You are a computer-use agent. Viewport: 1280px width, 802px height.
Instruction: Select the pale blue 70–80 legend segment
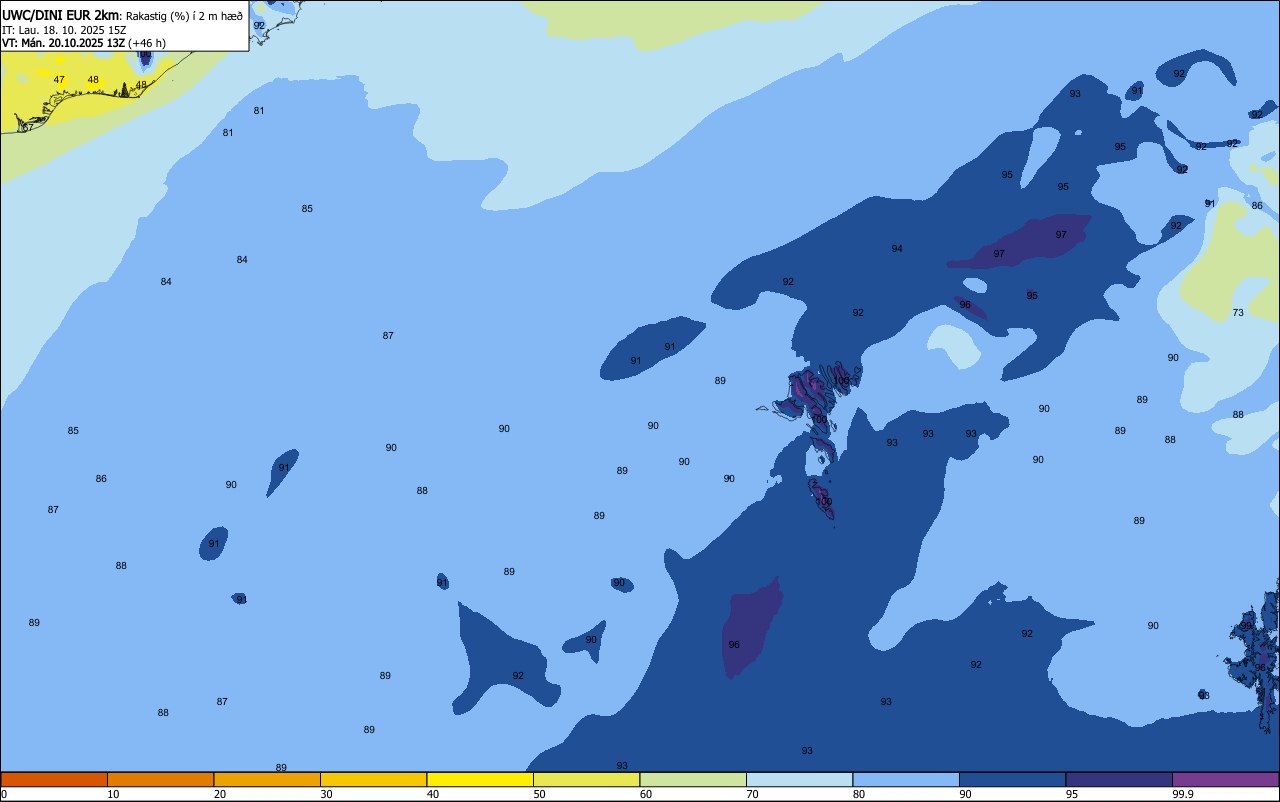(x=799, y=779)
